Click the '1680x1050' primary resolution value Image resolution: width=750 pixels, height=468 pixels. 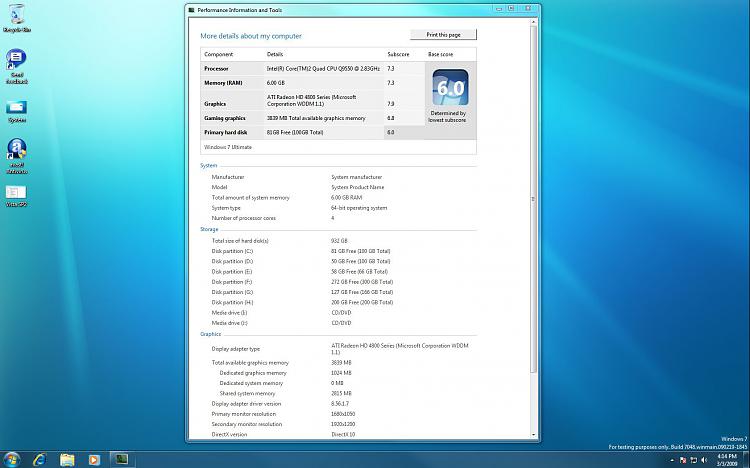343,414
